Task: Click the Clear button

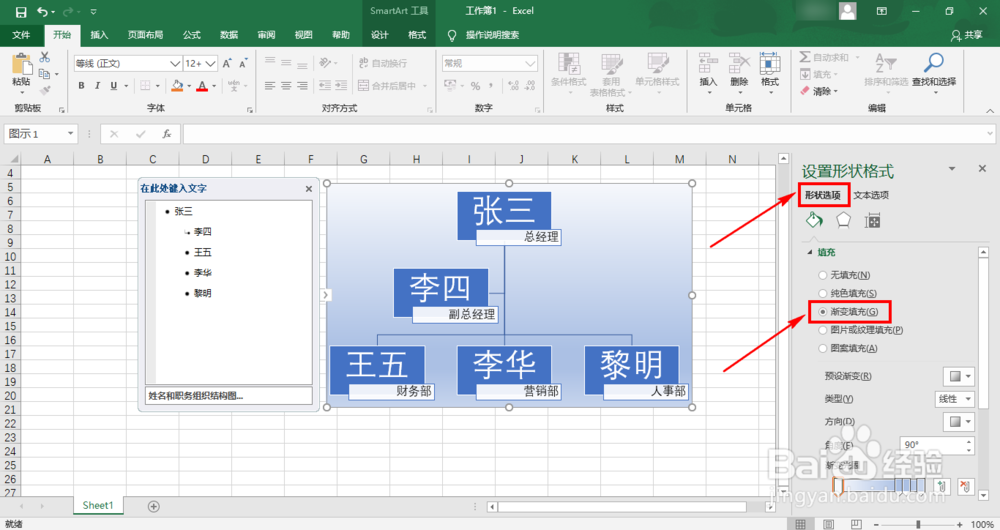Action: (819, 91)
